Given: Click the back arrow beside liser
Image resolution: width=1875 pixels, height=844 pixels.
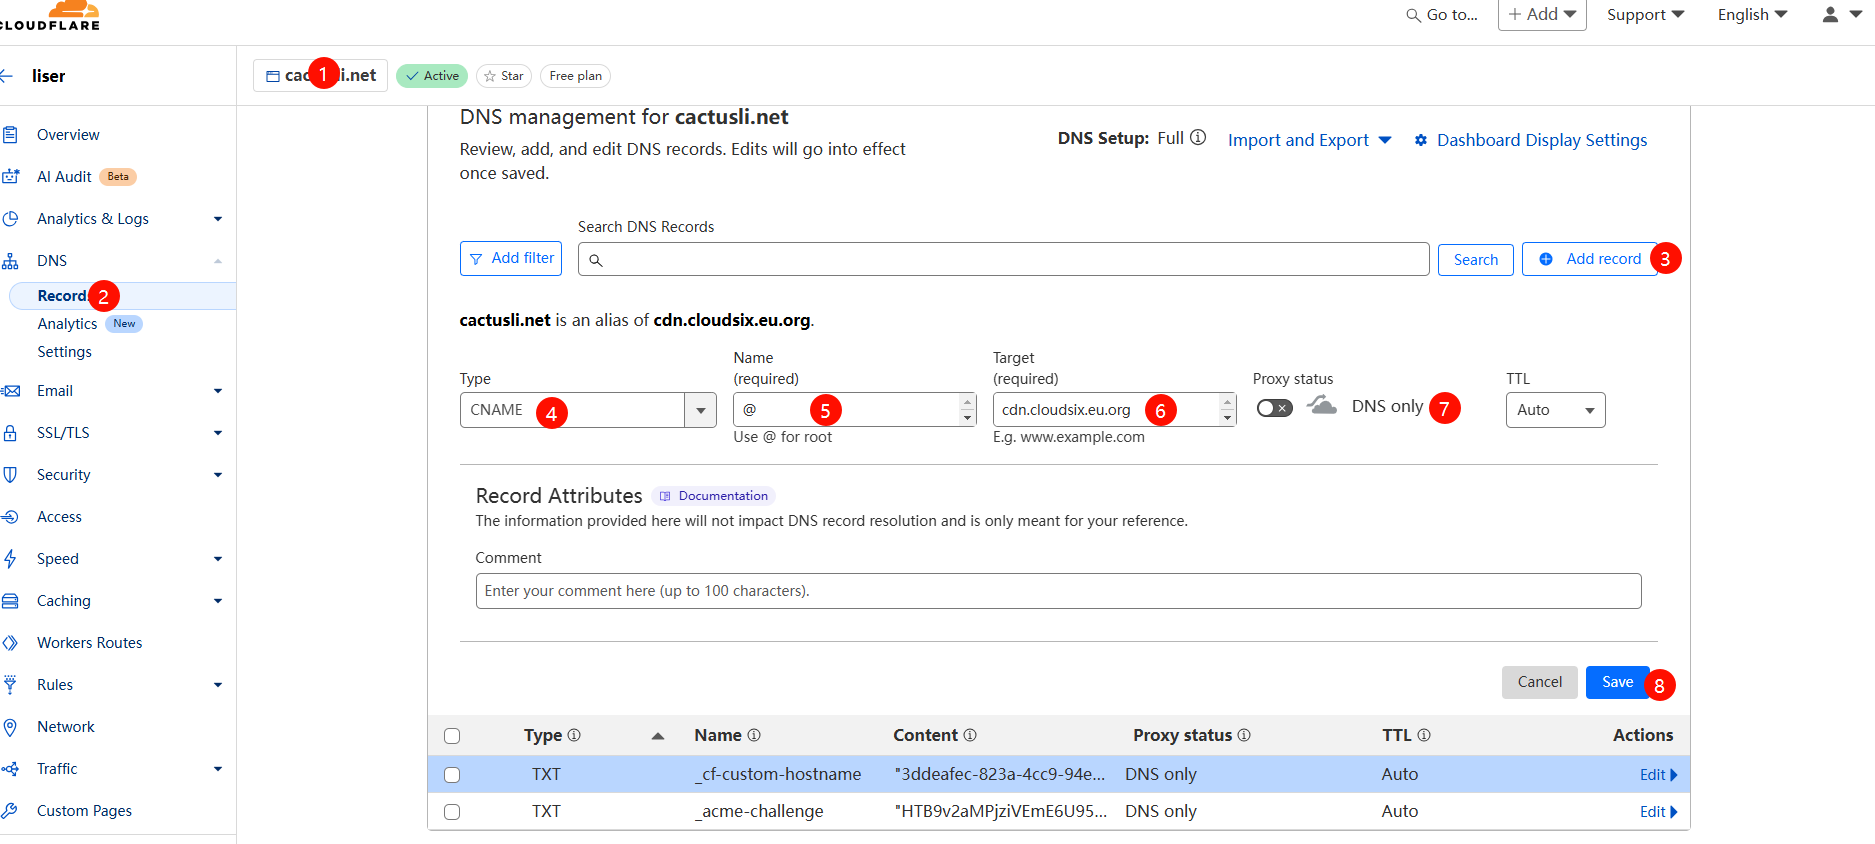Looking at the screenshot, I should (7, 76).
